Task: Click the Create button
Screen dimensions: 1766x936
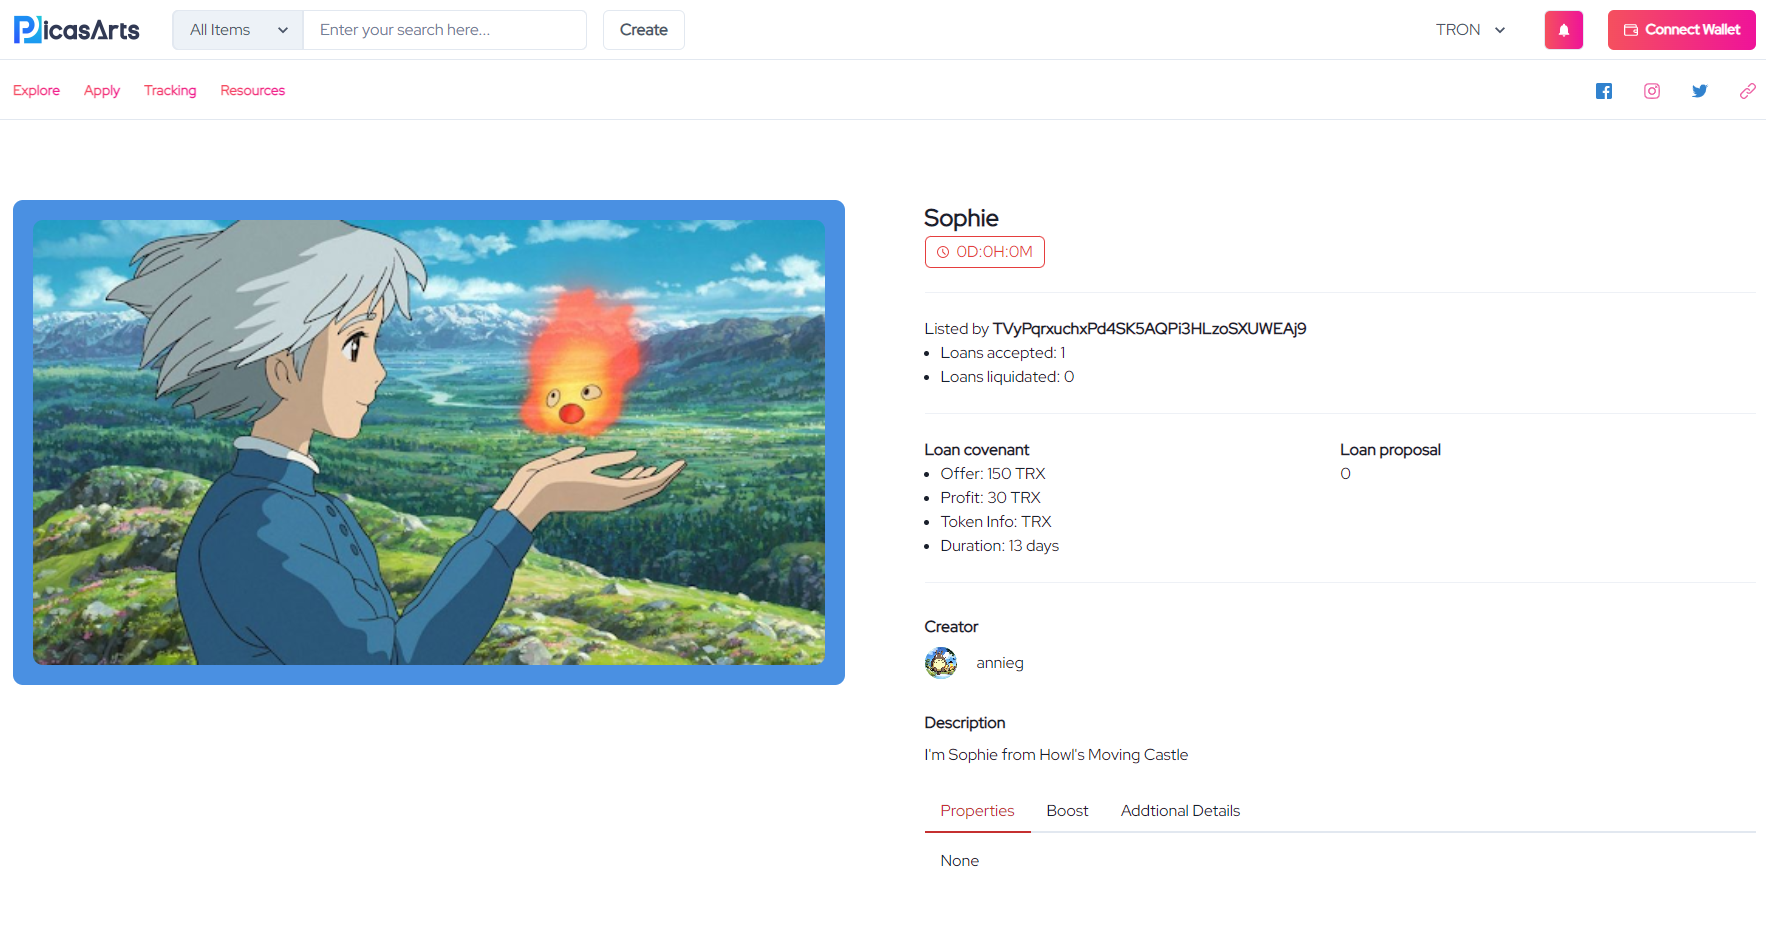Action: pyautogui.click(x=644, y=30)
